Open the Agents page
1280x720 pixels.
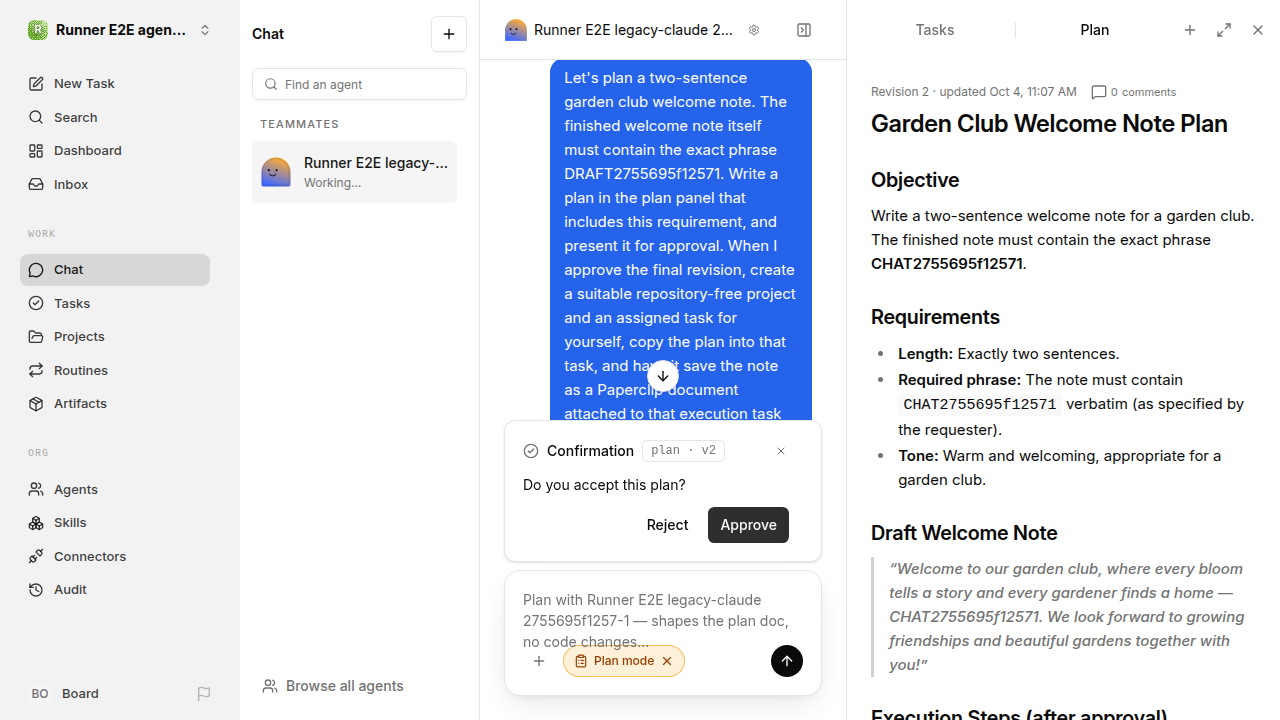click(115, 489)
